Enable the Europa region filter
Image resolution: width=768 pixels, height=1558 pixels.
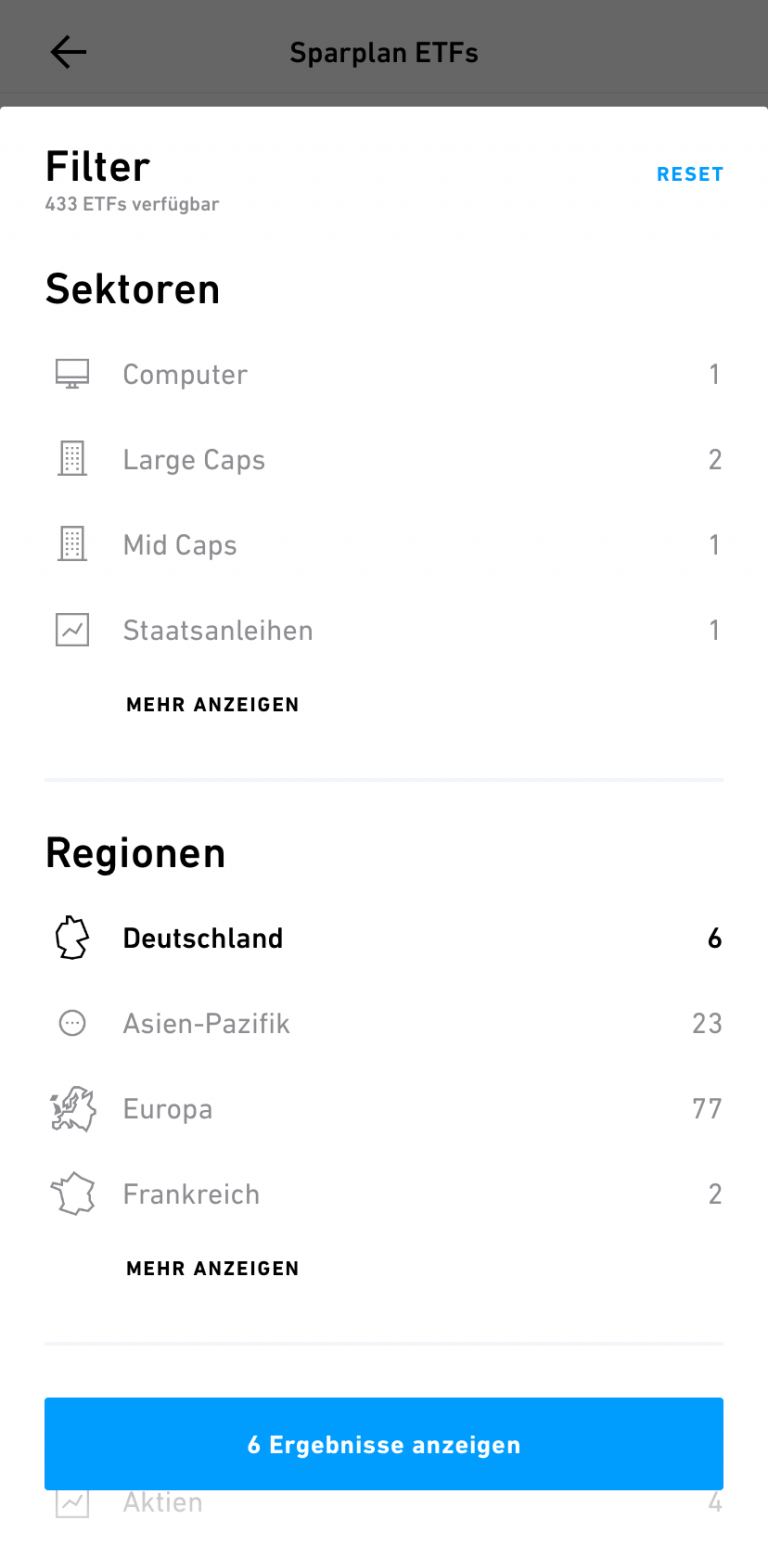coord(168,1110)
